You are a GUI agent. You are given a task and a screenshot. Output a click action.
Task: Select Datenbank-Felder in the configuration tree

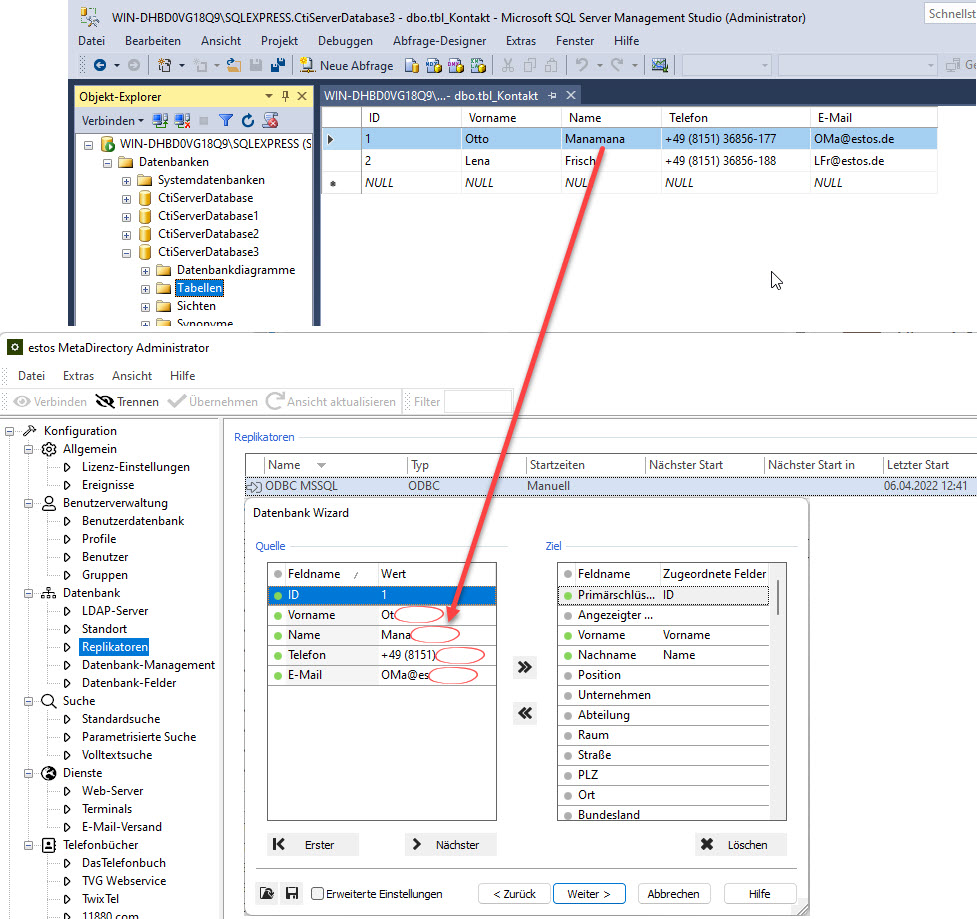tap(128, 683)
